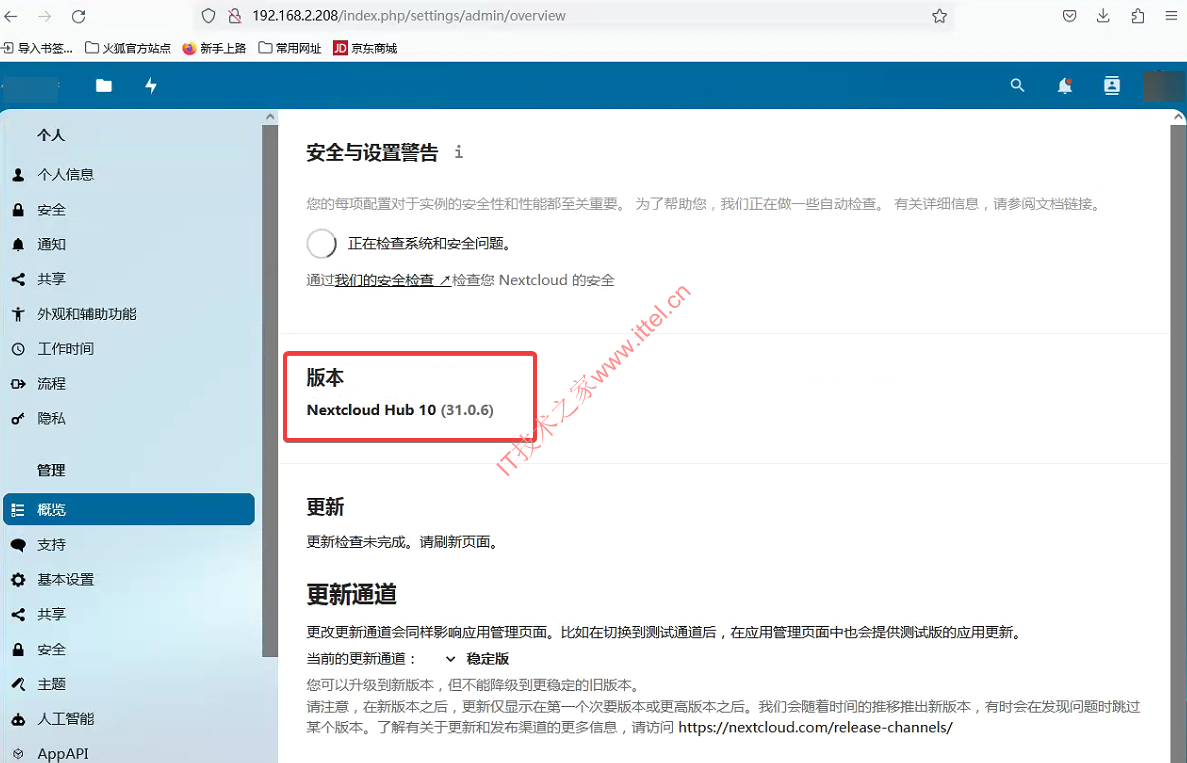Open 主题 settings in the sidebar
This screenshot has height=763, width=1187.
(129, 684)
